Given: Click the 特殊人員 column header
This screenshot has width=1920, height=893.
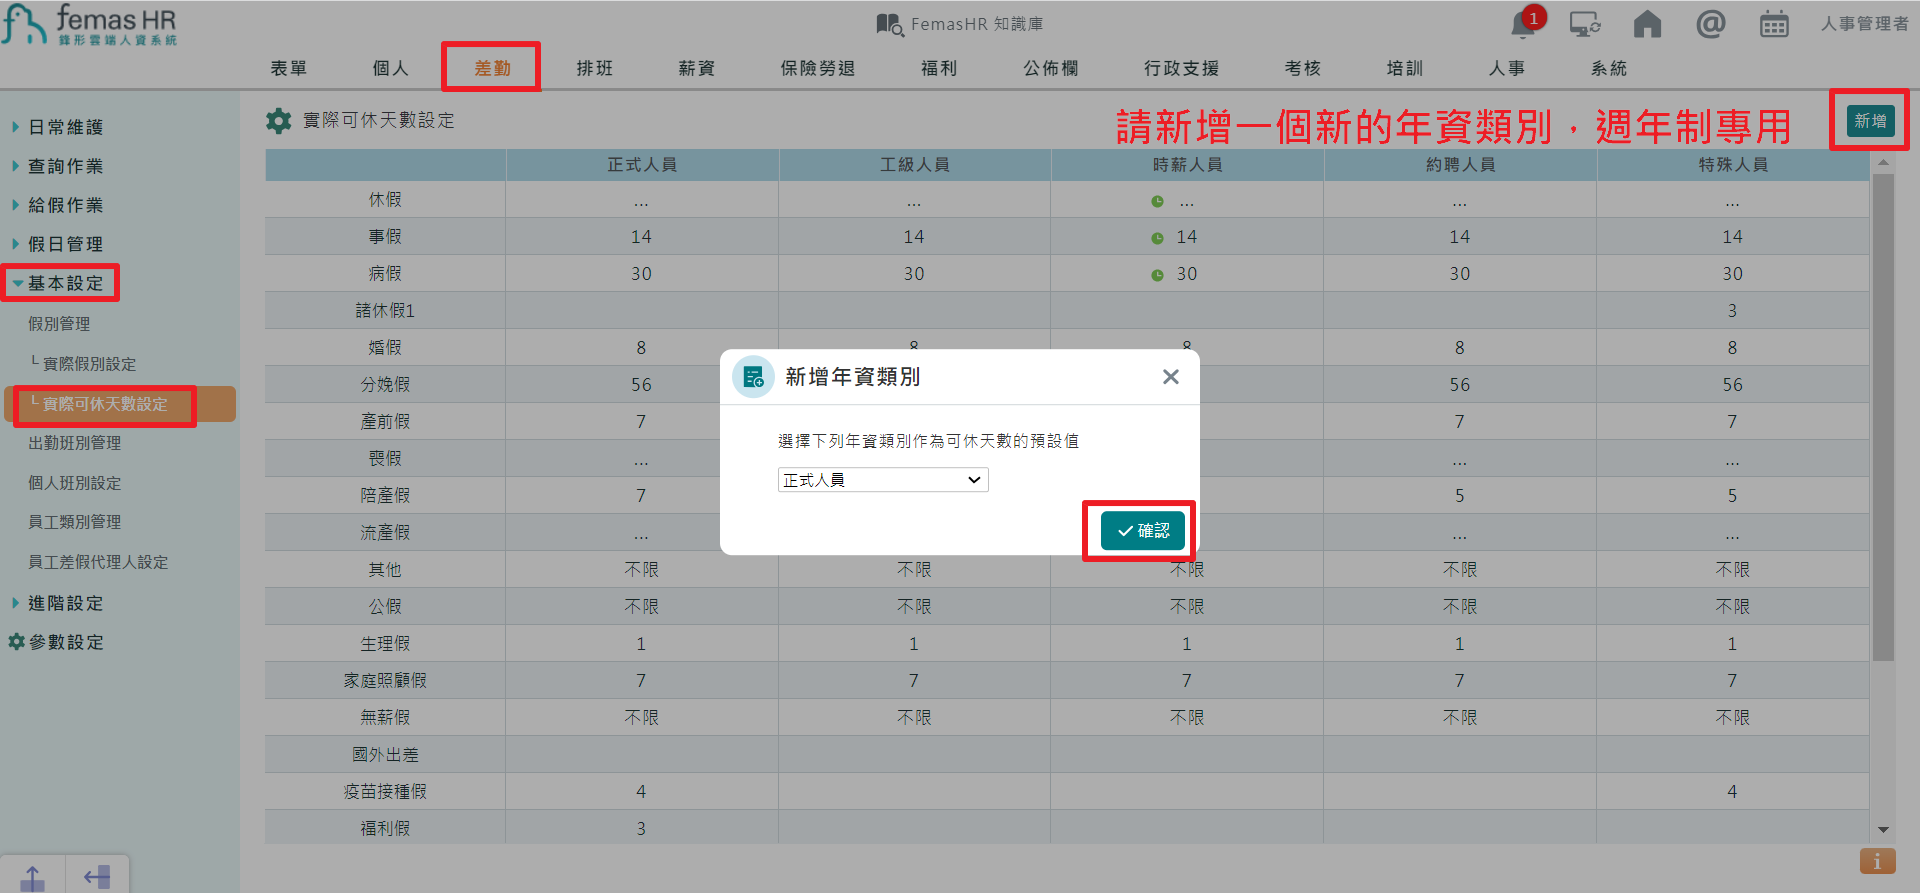Looking at the screenshot, I should [x=1733, y=165].
